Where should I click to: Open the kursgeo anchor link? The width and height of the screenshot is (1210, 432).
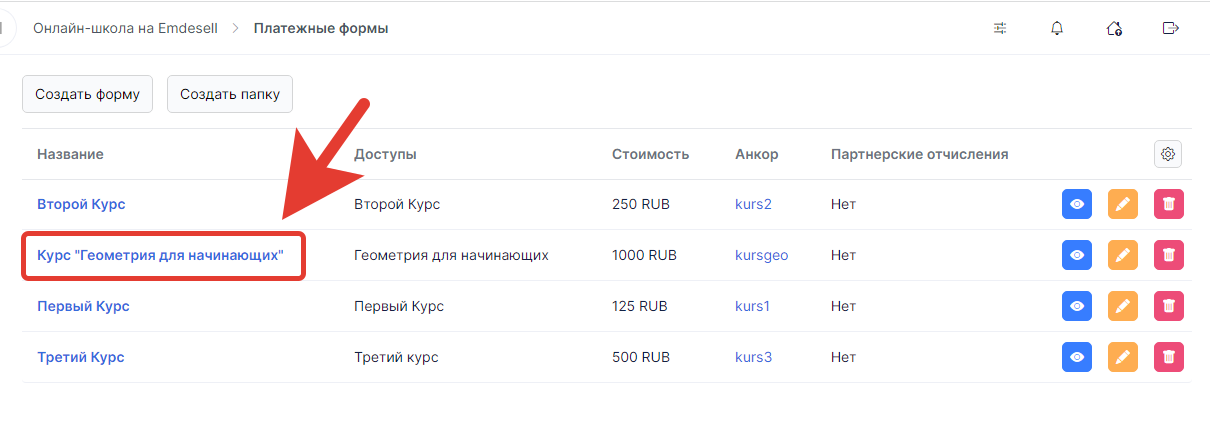(762, 255)
